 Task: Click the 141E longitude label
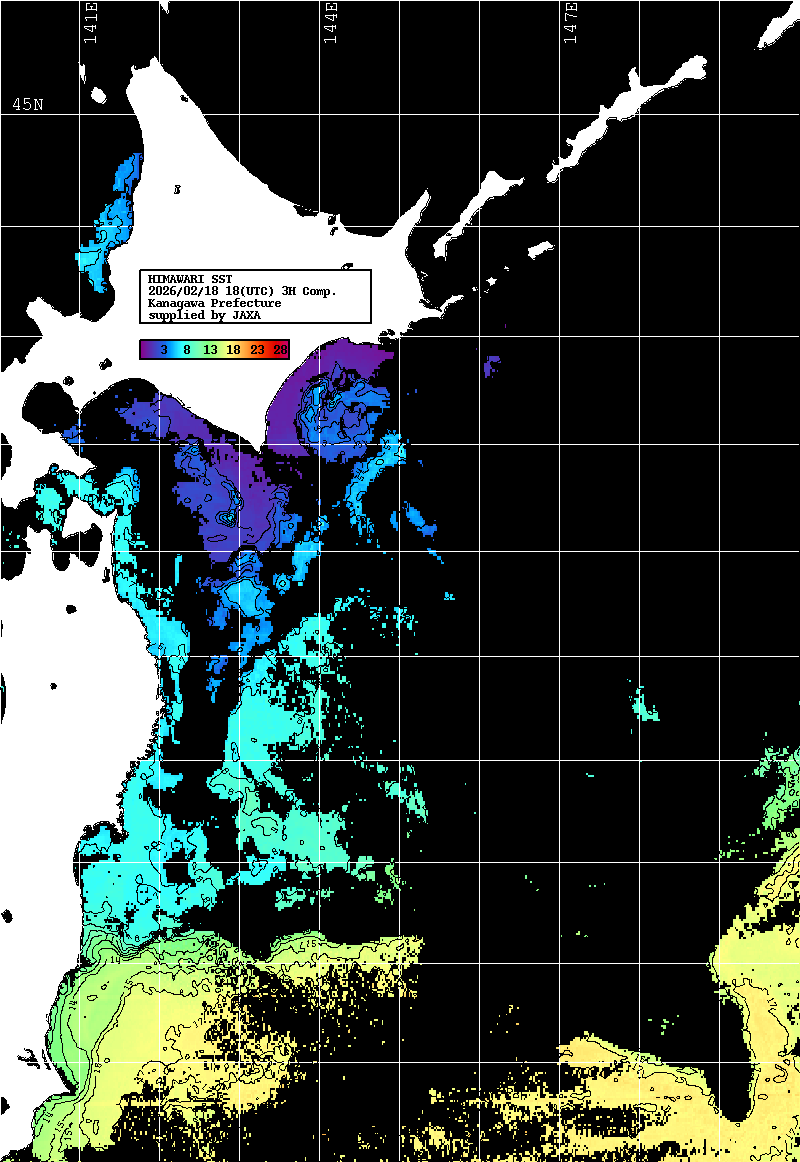[x=90, y=22]
